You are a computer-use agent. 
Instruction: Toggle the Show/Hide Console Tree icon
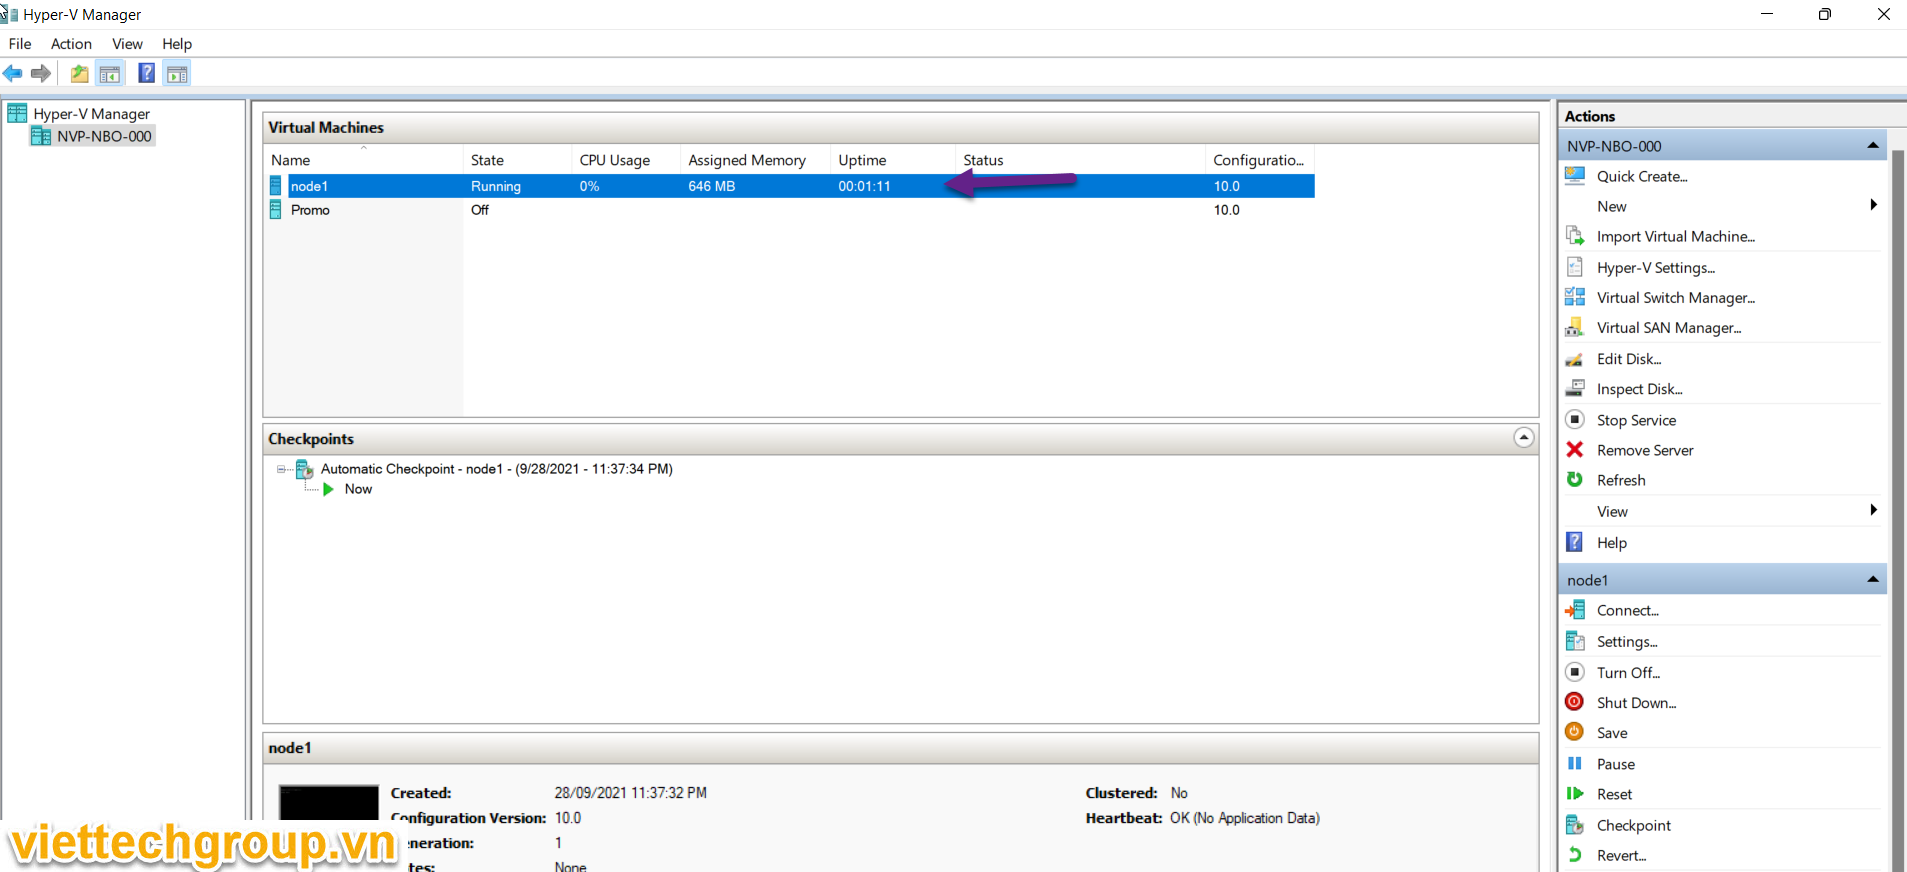pos(110,73)
